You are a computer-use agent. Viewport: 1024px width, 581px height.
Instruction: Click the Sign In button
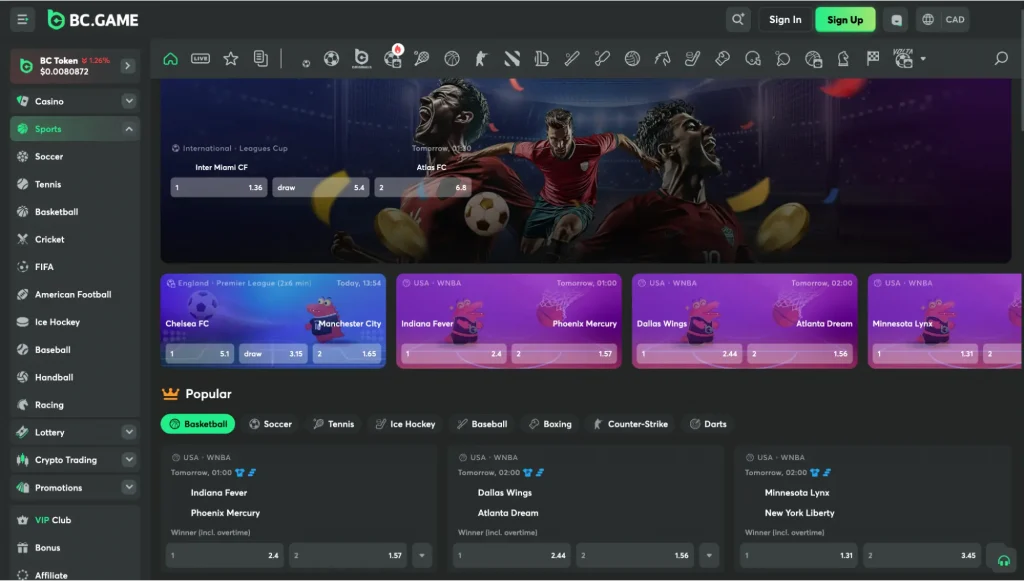(785, 20)
